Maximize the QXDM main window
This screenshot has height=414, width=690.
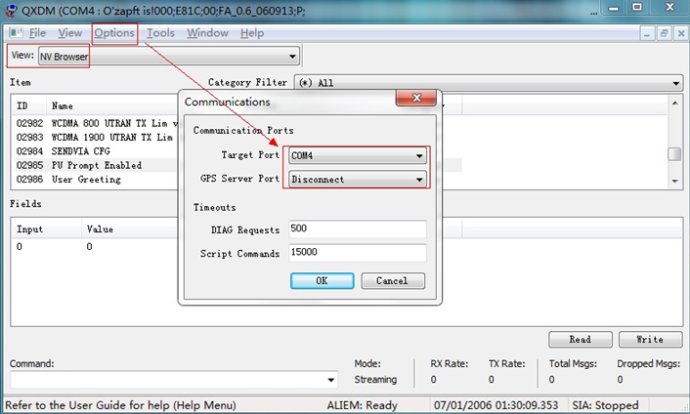tap(637, 7)
